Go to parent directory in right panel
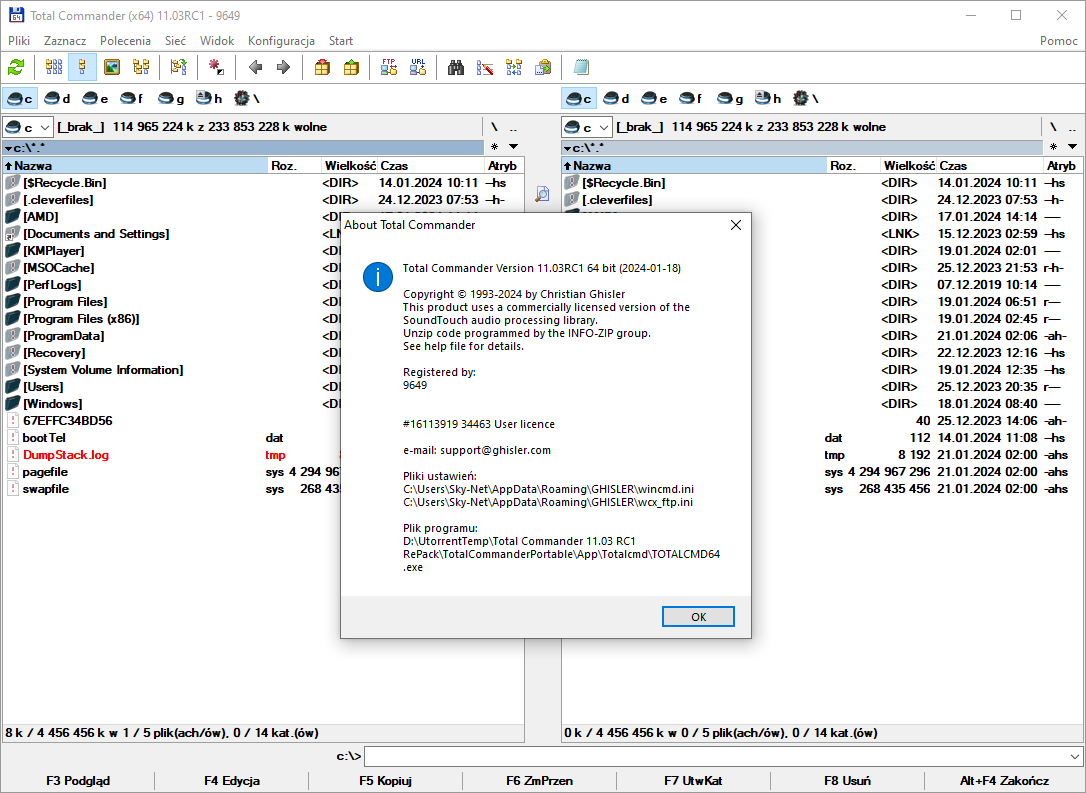This screenshot has height=793, width=1086. pos(1072,127)
